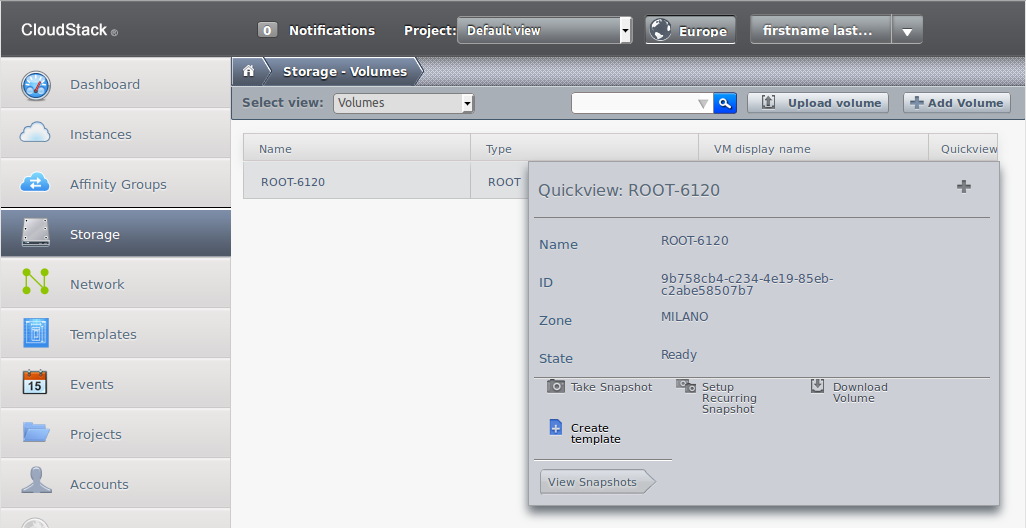Click the blue search magnifier button
The image size is (1026, 528).
click(724, 103)
